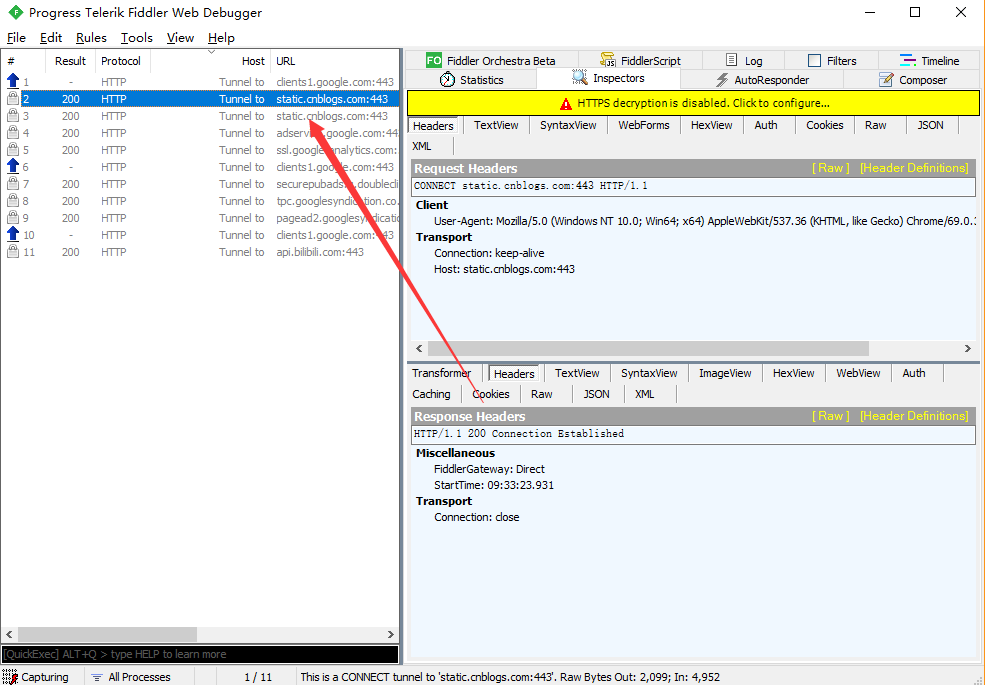The height and width of the screenshot is (685, 985).
Task: Open the Tools menu
Action: tap(136, 38)
